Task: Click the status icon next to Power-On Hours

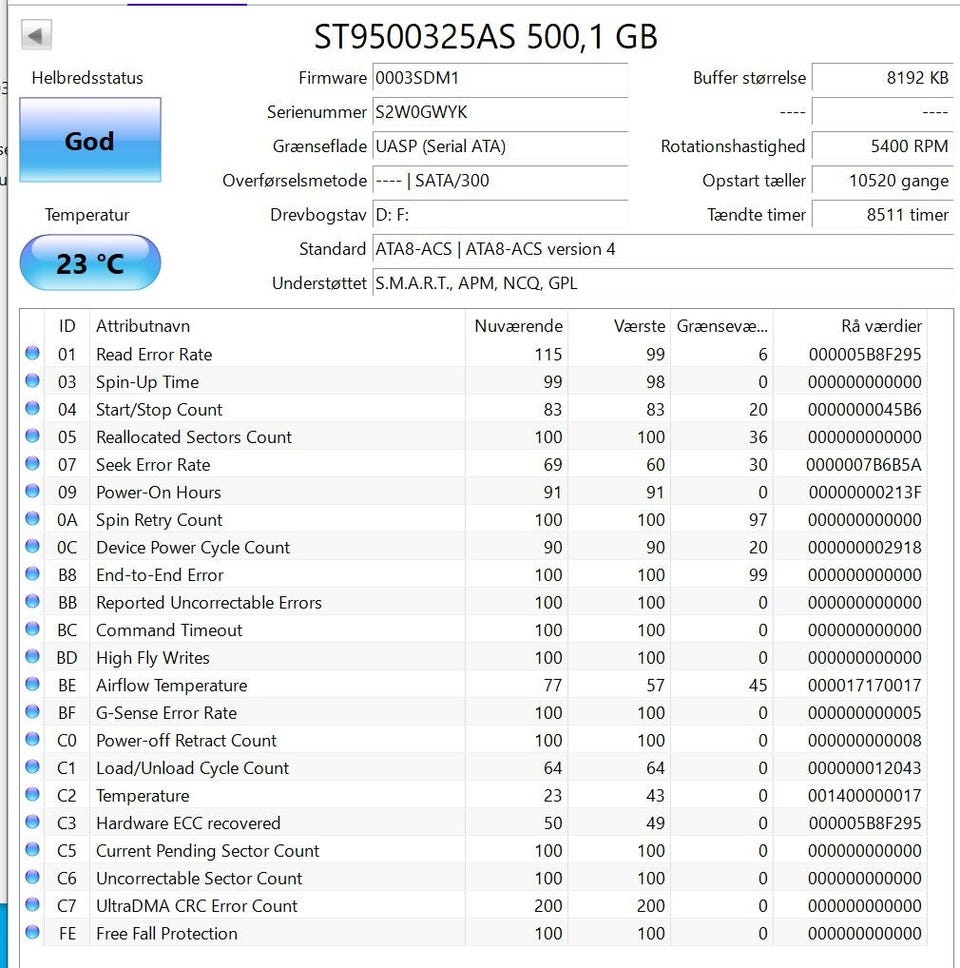Action: point(32,491)
